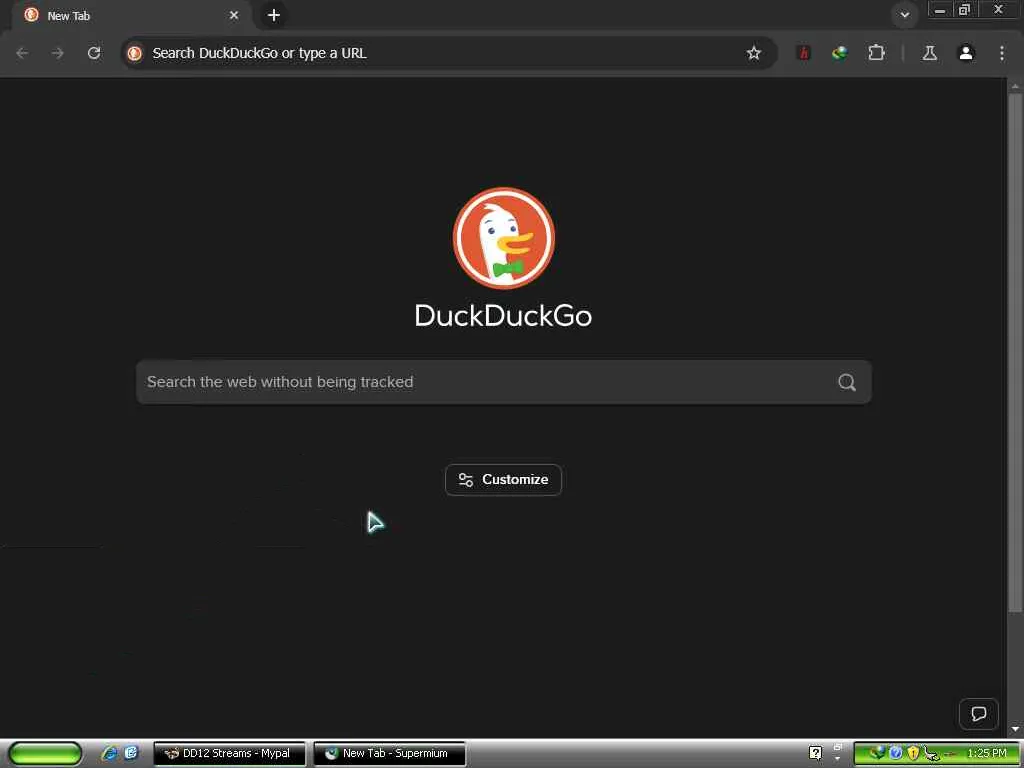Viewport: 1024px width, 768px height.
Task: Select the New Tab browser tab
Action: (131, 16)
